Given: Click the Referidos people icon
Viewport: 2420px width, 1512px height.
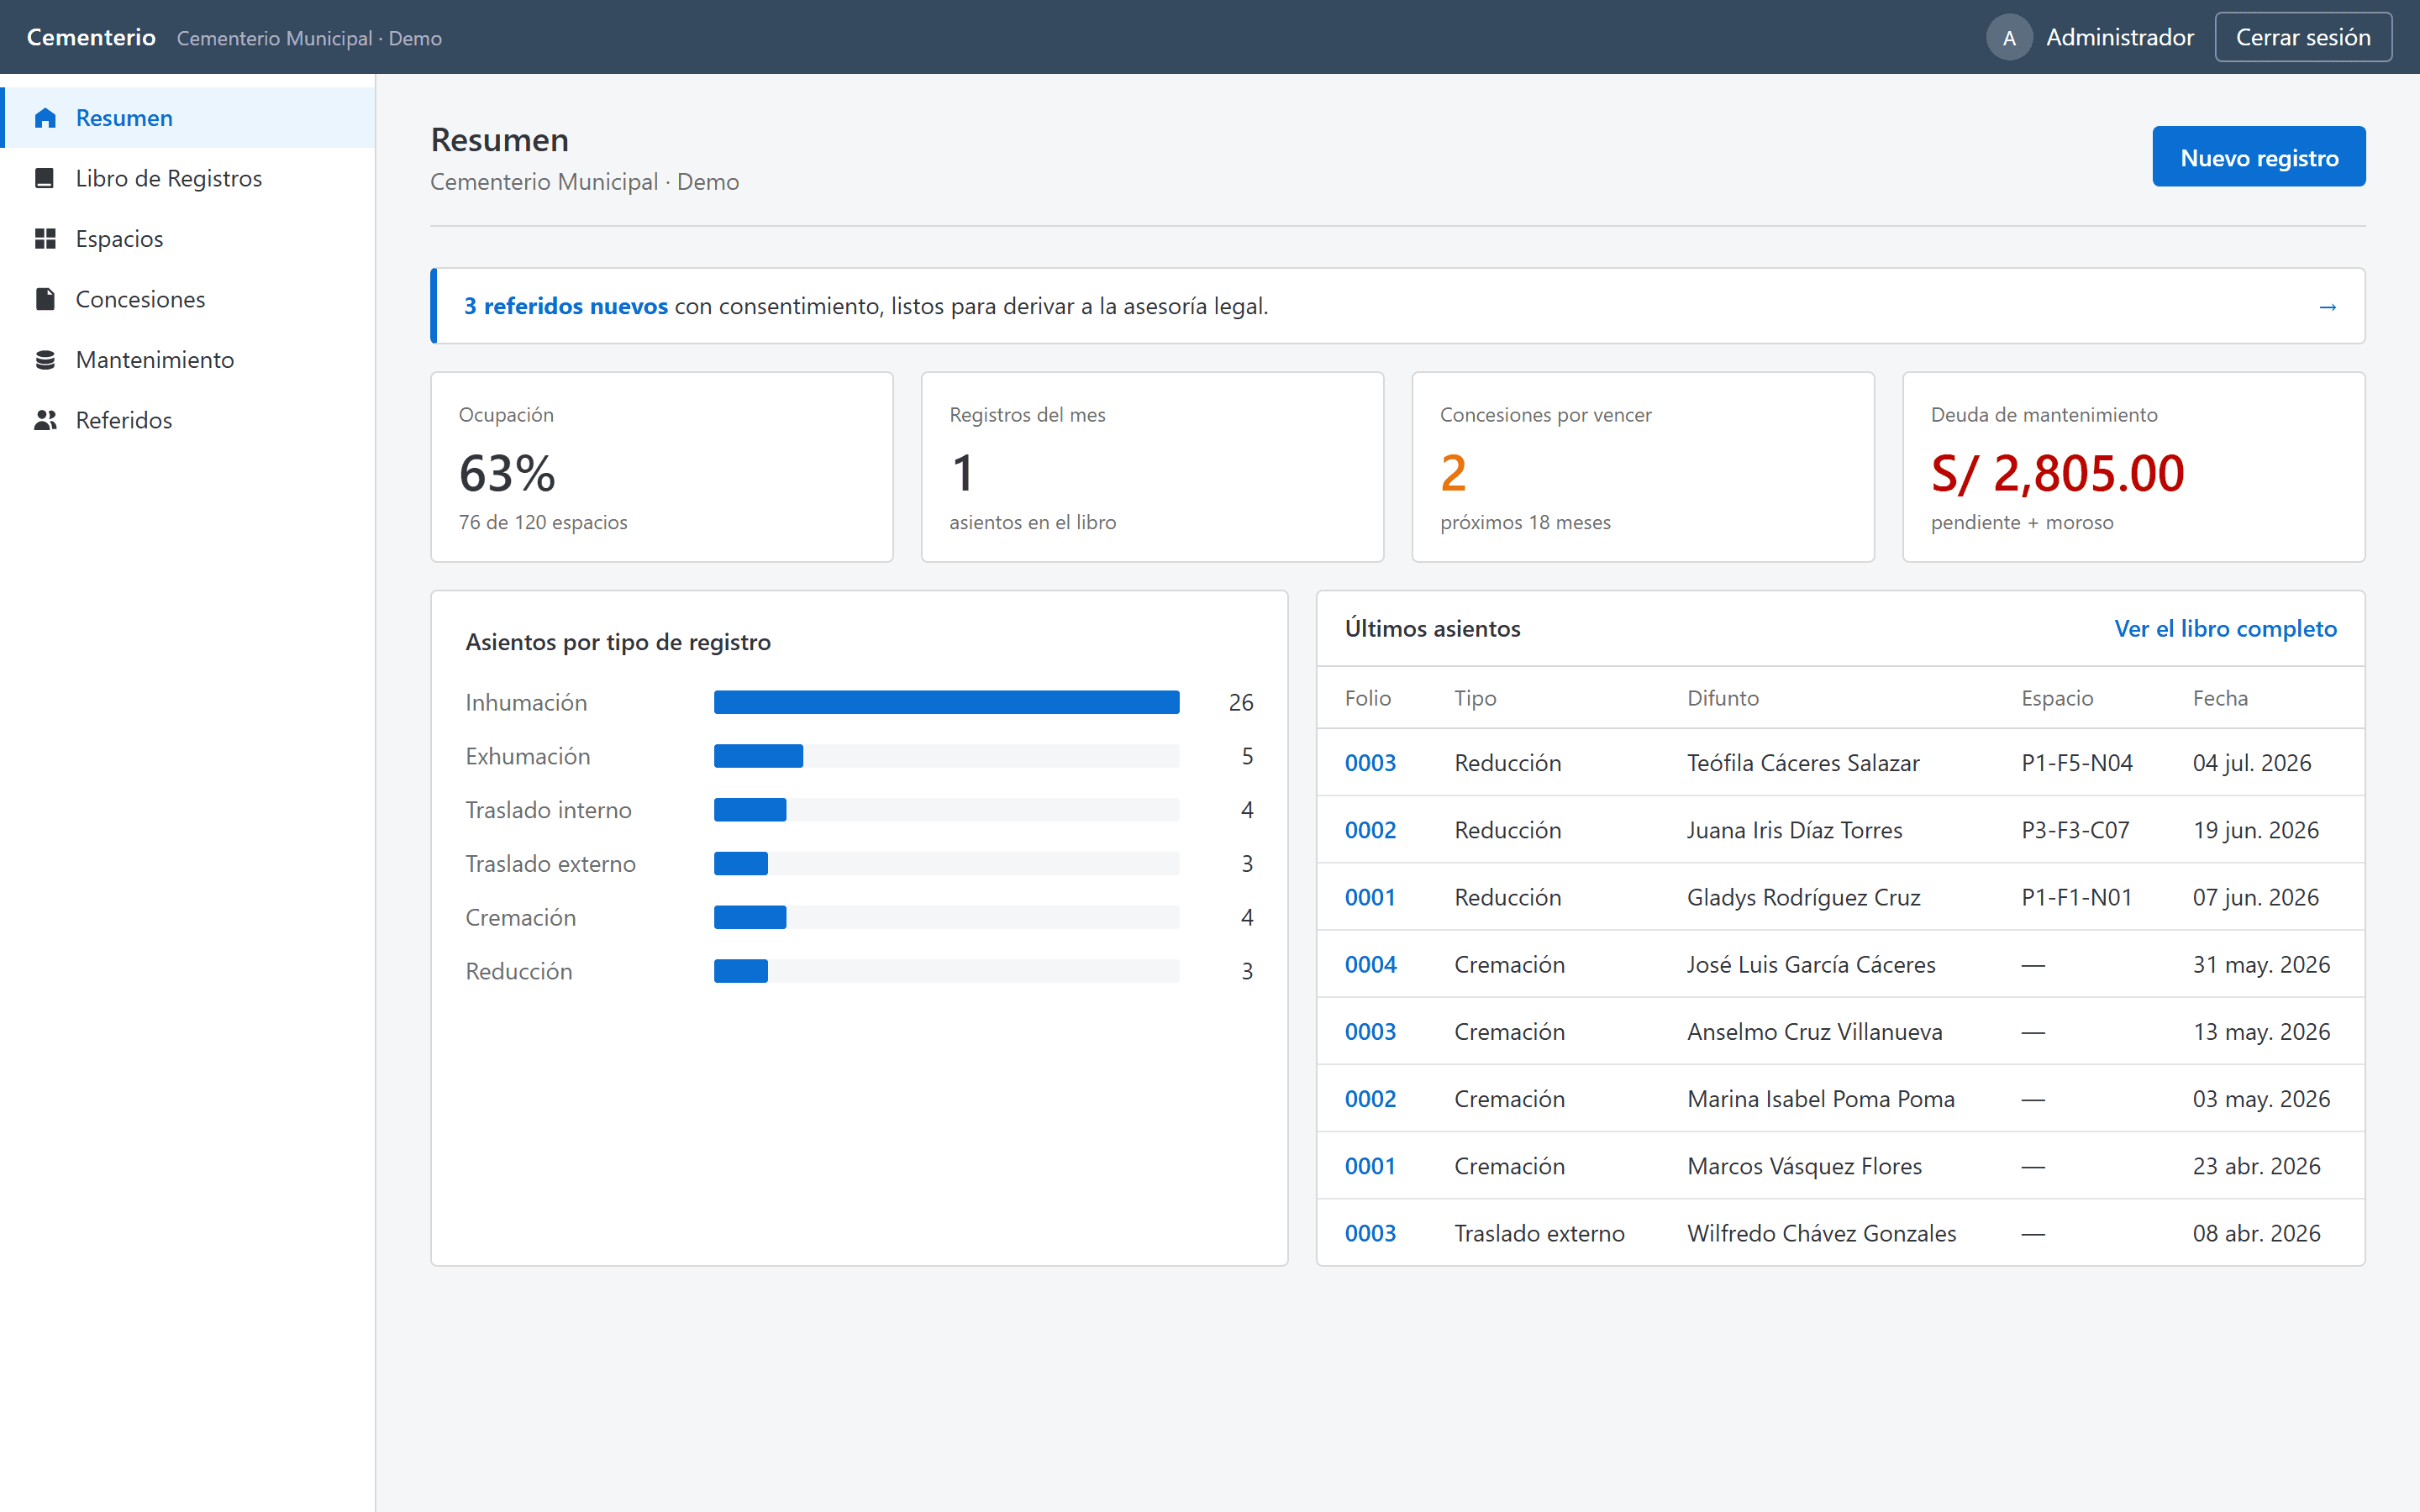Looking at the screenshot, I should [x=45, y=420].
